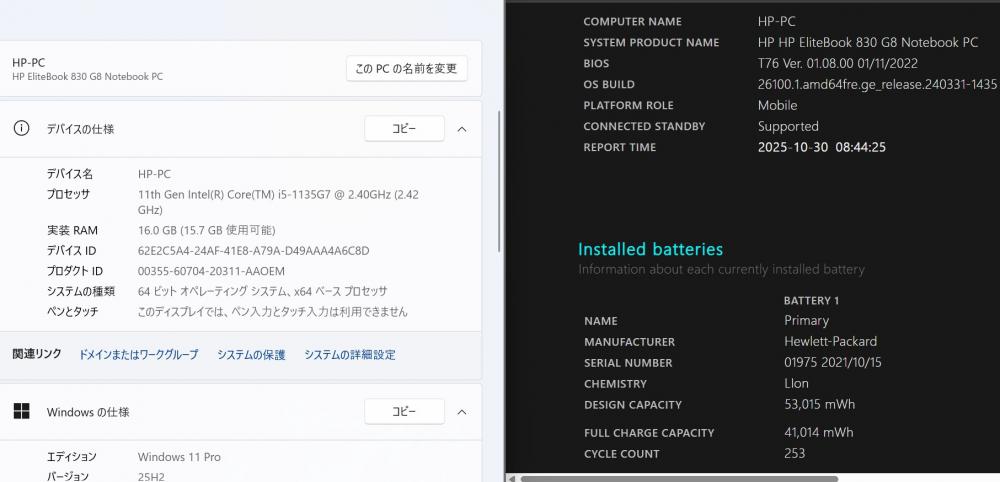Image resolution: width=1000 pixels, height=482 pixels.
Task: Collapse the デバイスの仕様 section chevron
Action: pyautogui.click(x=461, y=129)
